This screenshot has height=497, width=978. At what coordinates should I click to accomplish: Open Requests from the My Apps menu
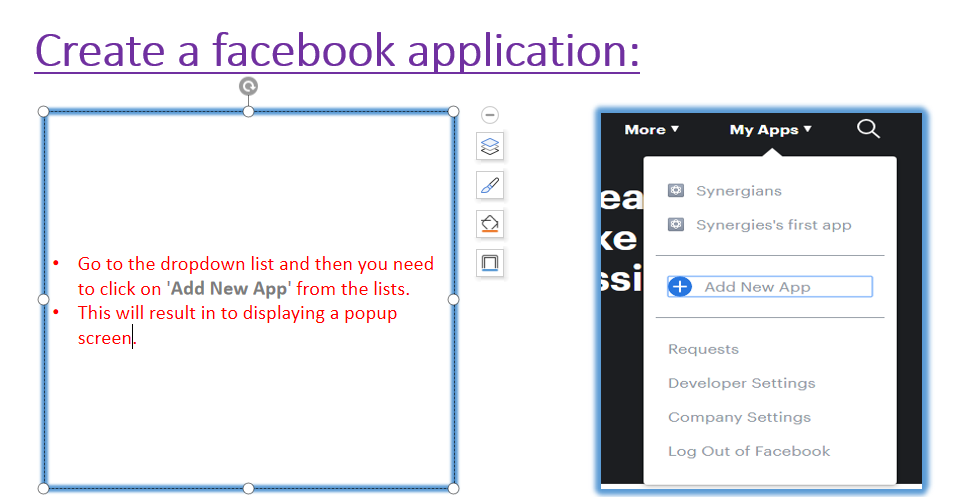pos(703,349)
